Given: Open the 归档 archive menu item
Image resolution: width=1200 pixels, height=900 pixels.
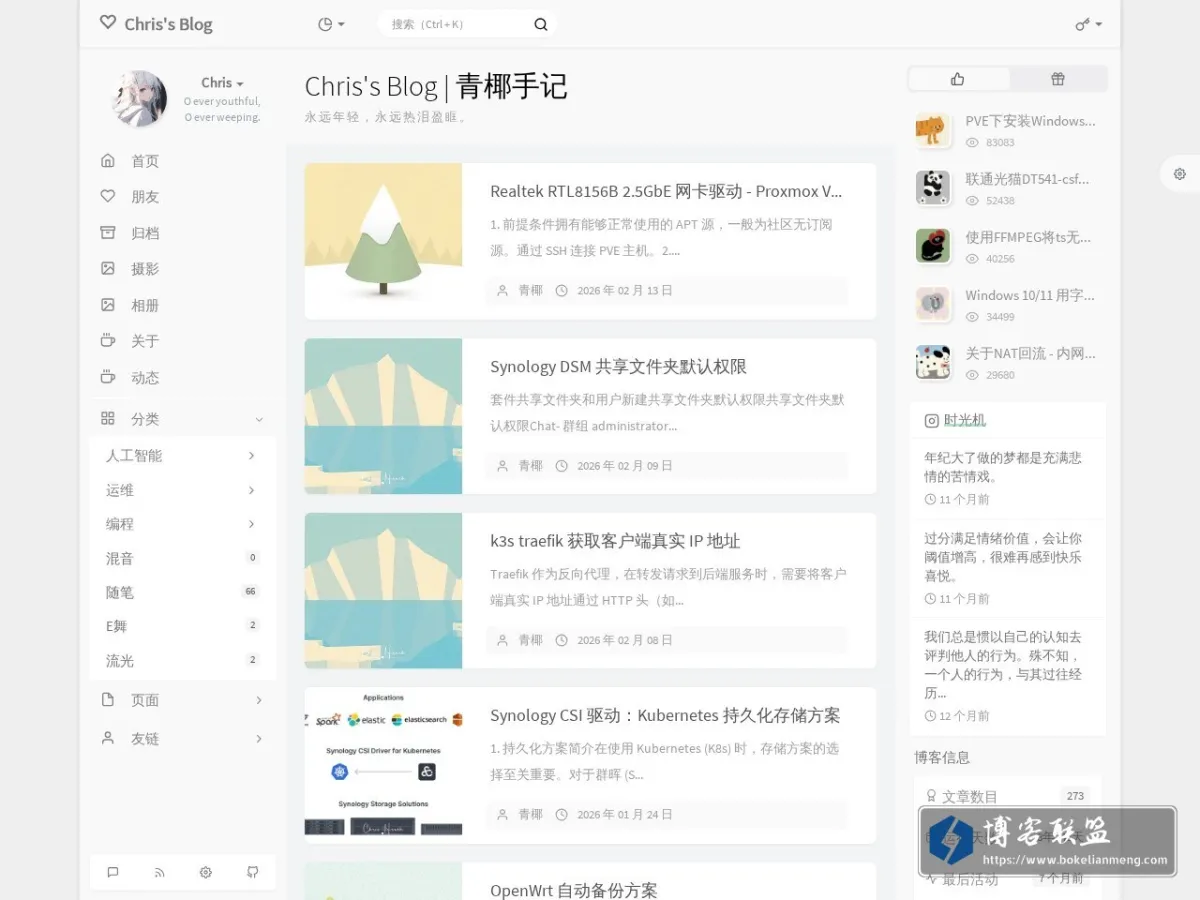Looking at the screenshot, I should click(x=182, y=233).
